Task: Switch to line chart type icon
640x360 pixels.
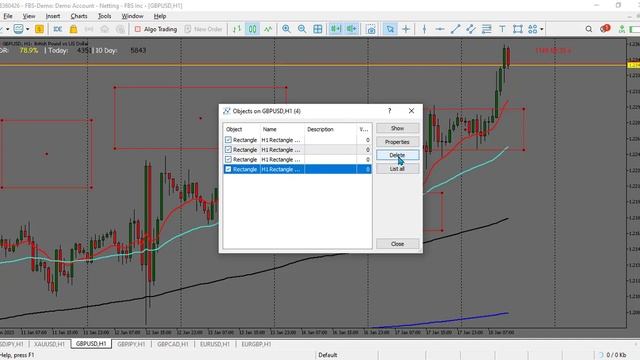Action: (268, 29)
